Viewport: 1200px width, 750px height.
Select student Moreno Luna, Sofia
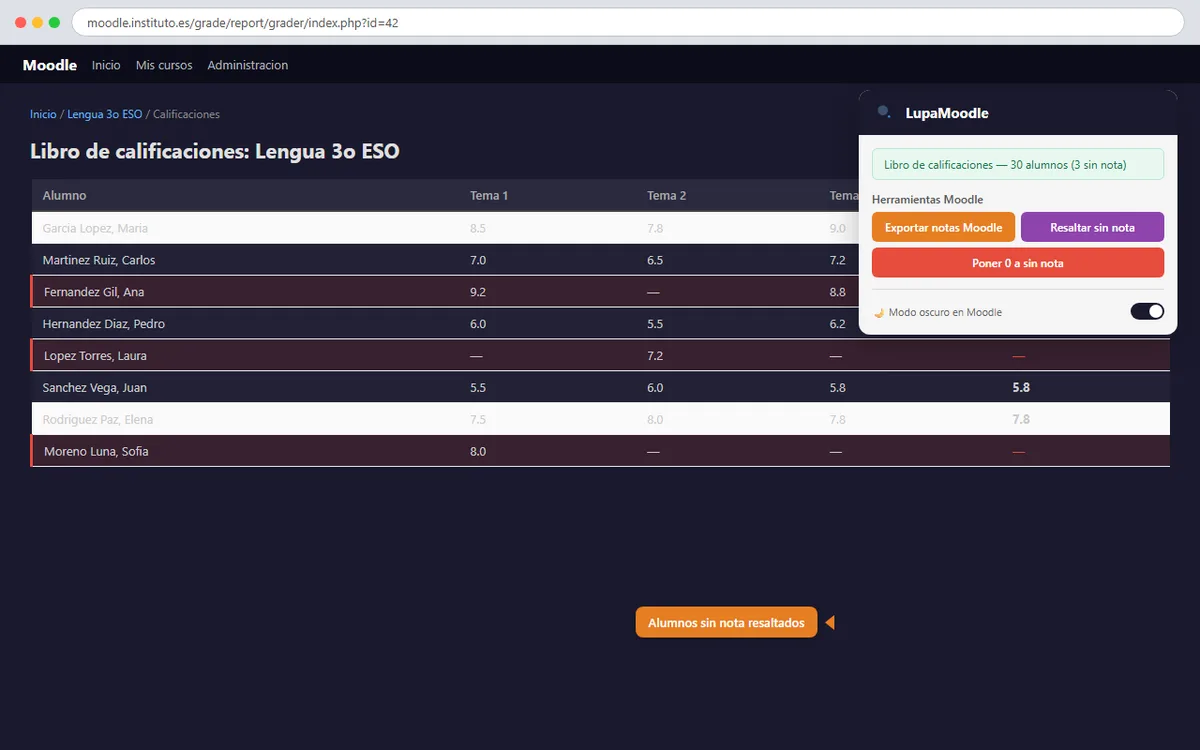point(96,452)
